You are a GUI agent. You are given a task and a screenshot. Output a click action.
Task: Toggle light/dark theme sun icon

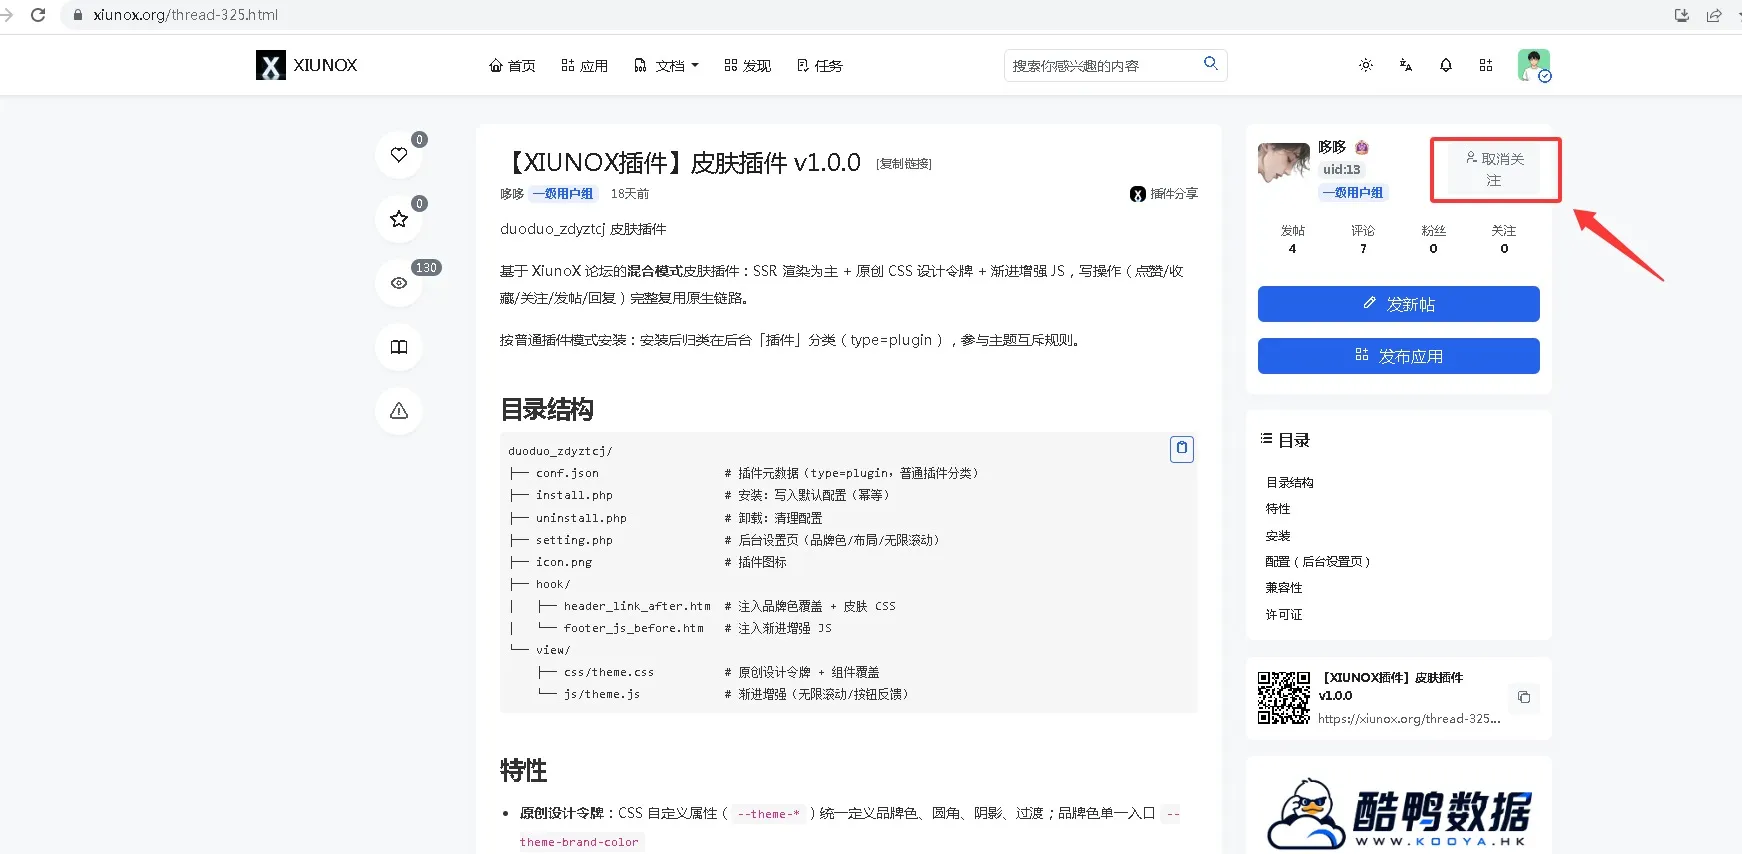pos(1366,65)
